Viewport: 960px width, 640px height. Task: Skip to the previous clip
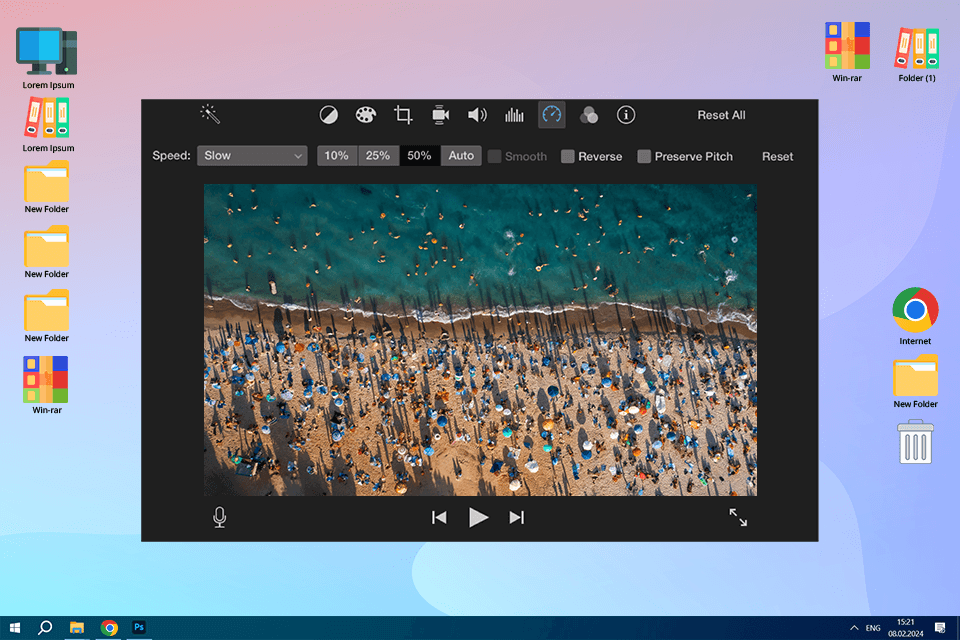(439, 518)
